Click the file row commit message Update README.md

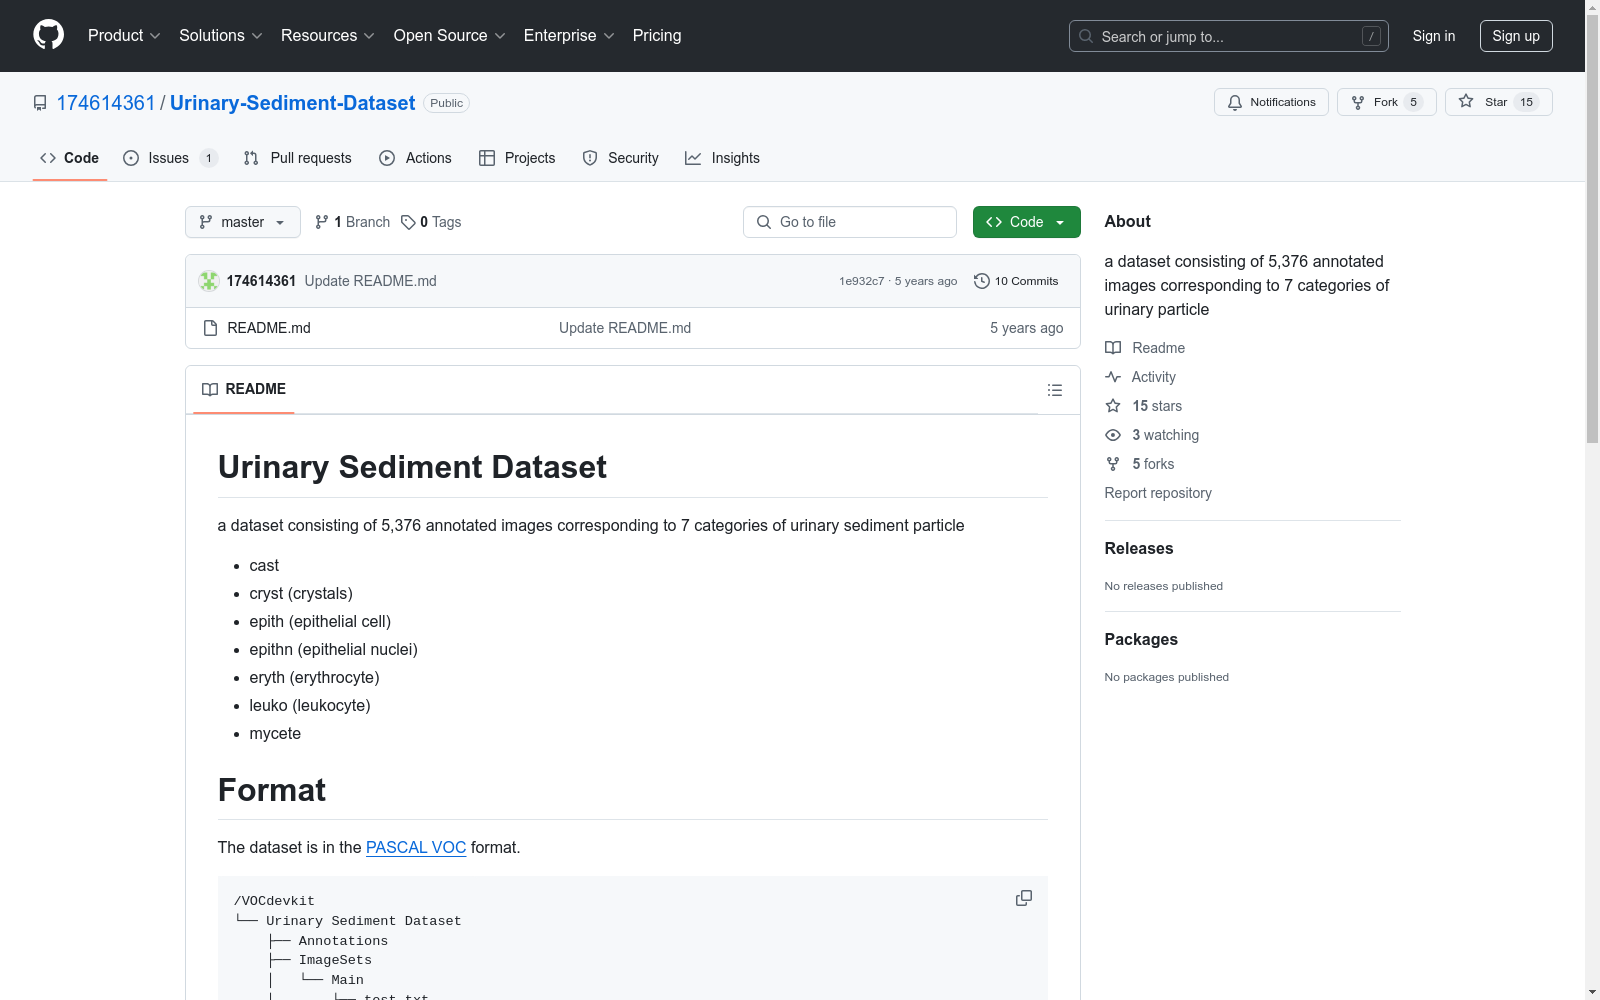click(625, 328)
